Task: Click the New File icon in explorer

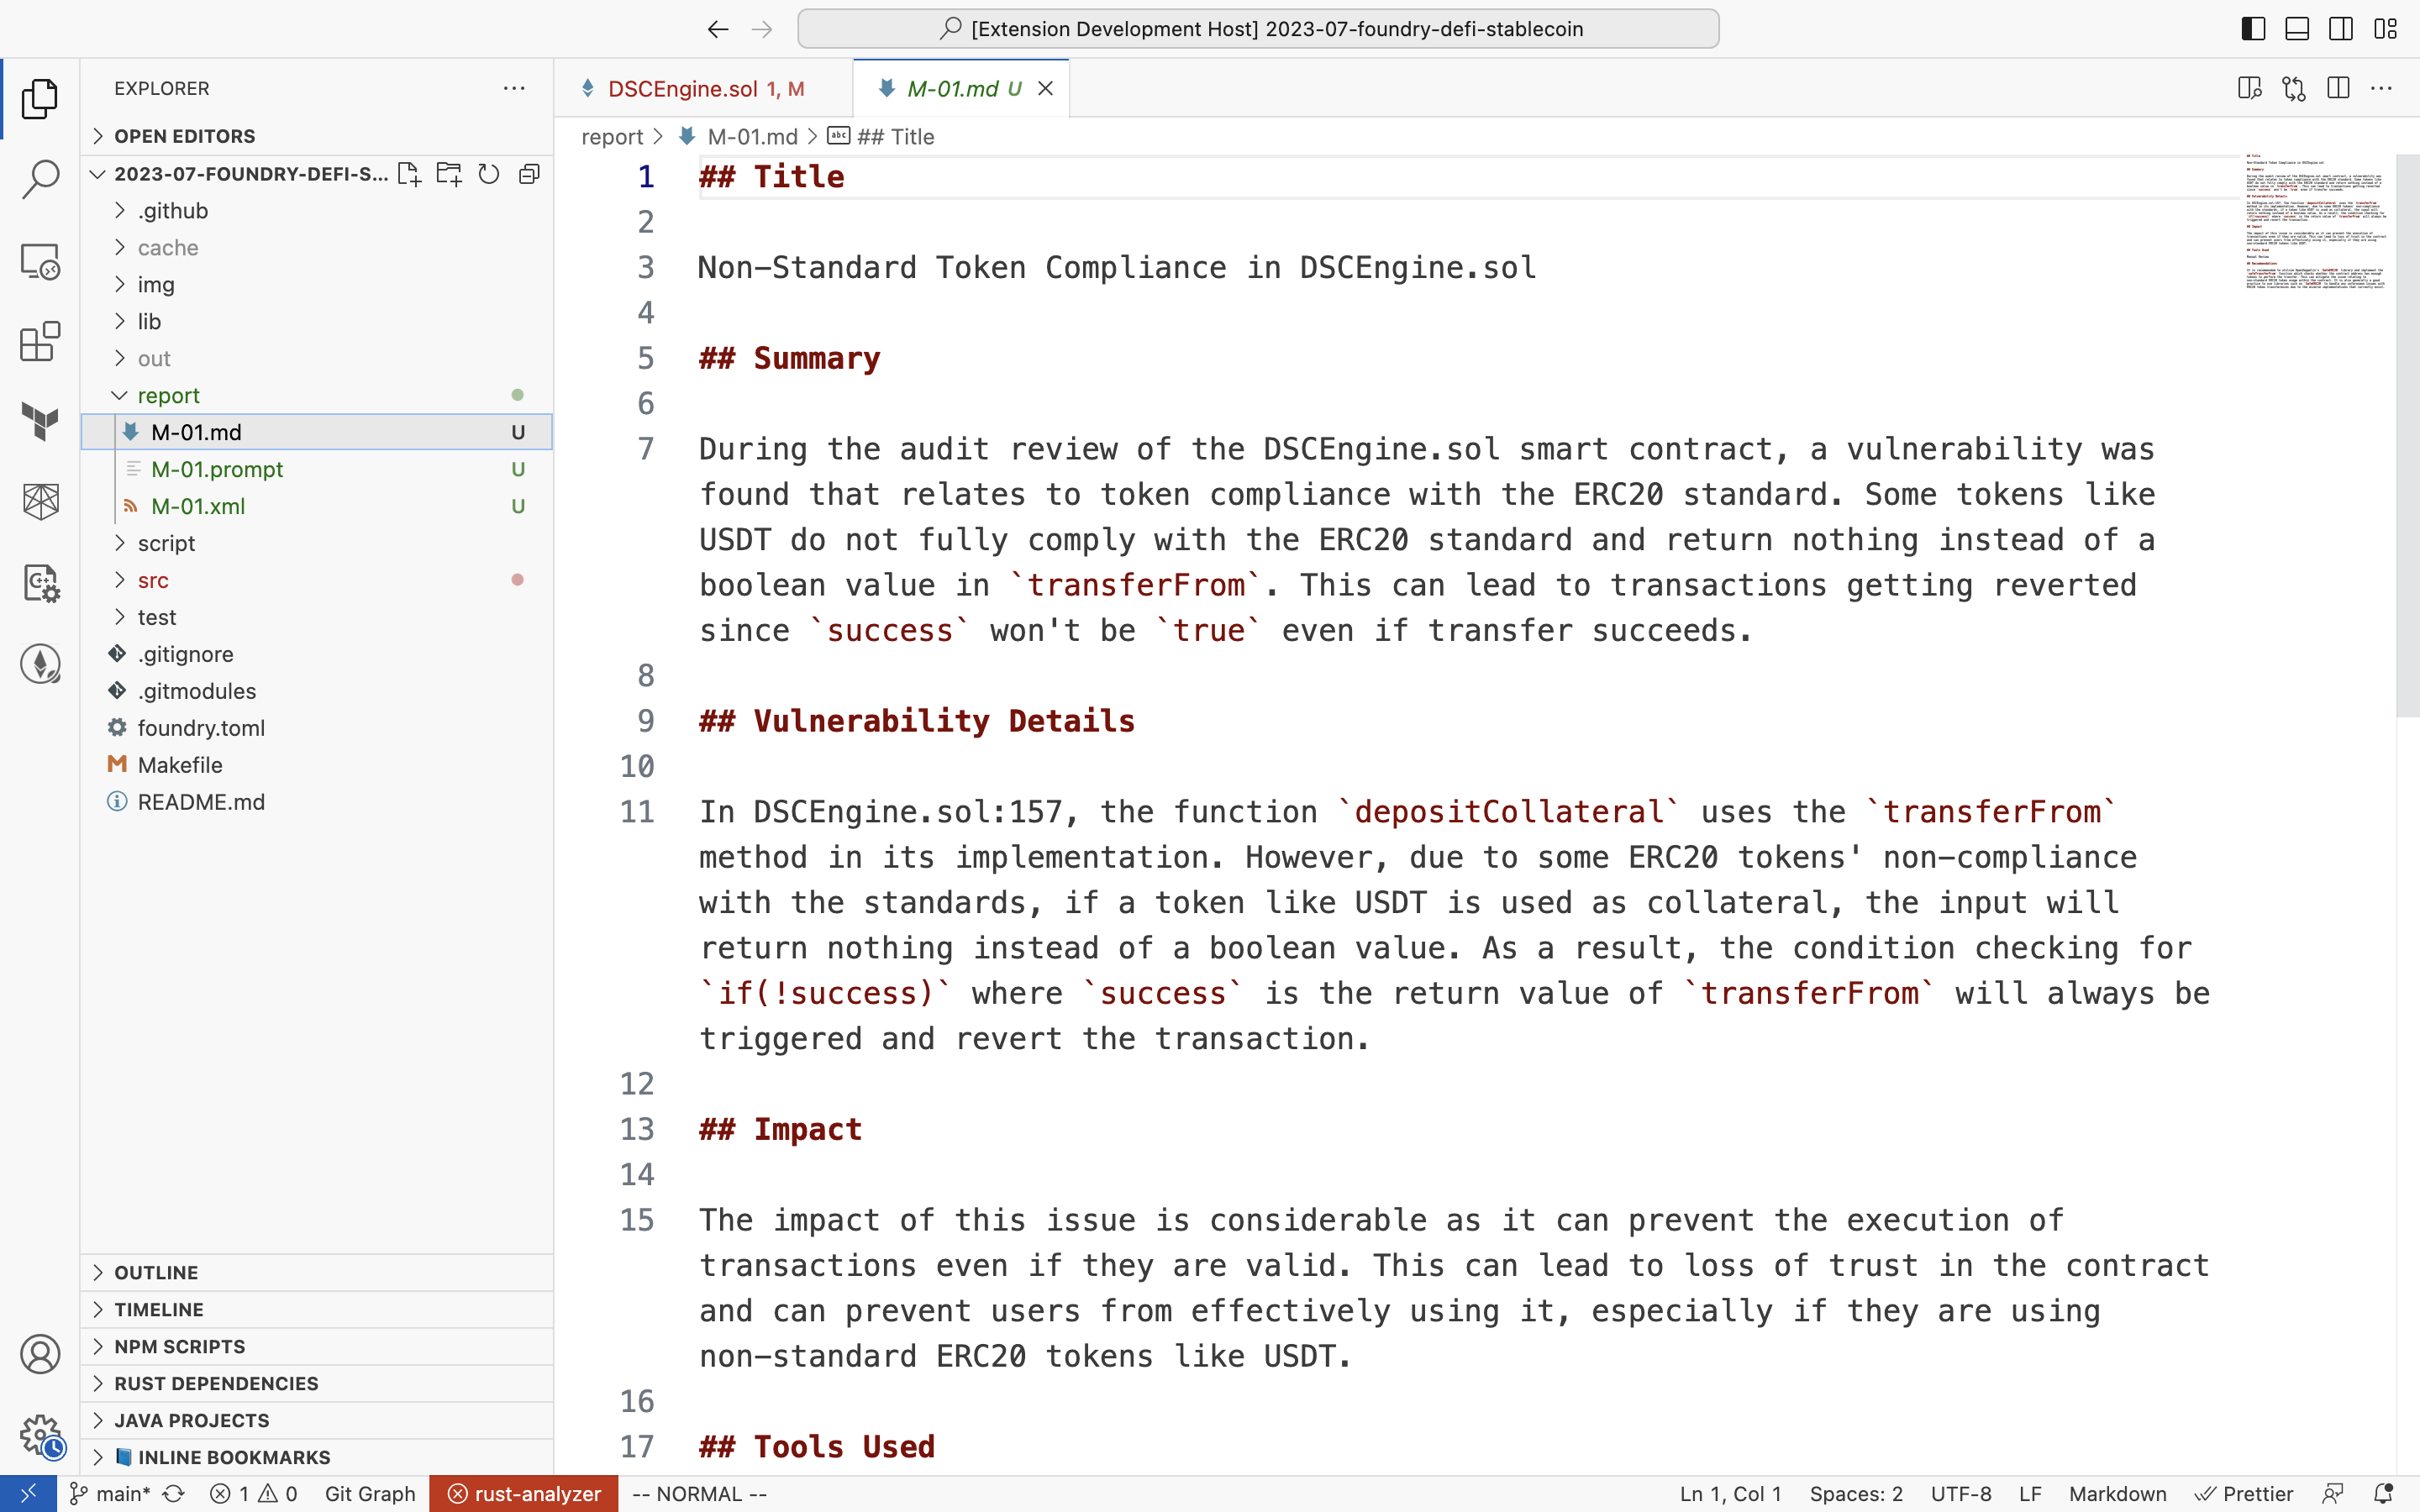Action: point(408,174)
